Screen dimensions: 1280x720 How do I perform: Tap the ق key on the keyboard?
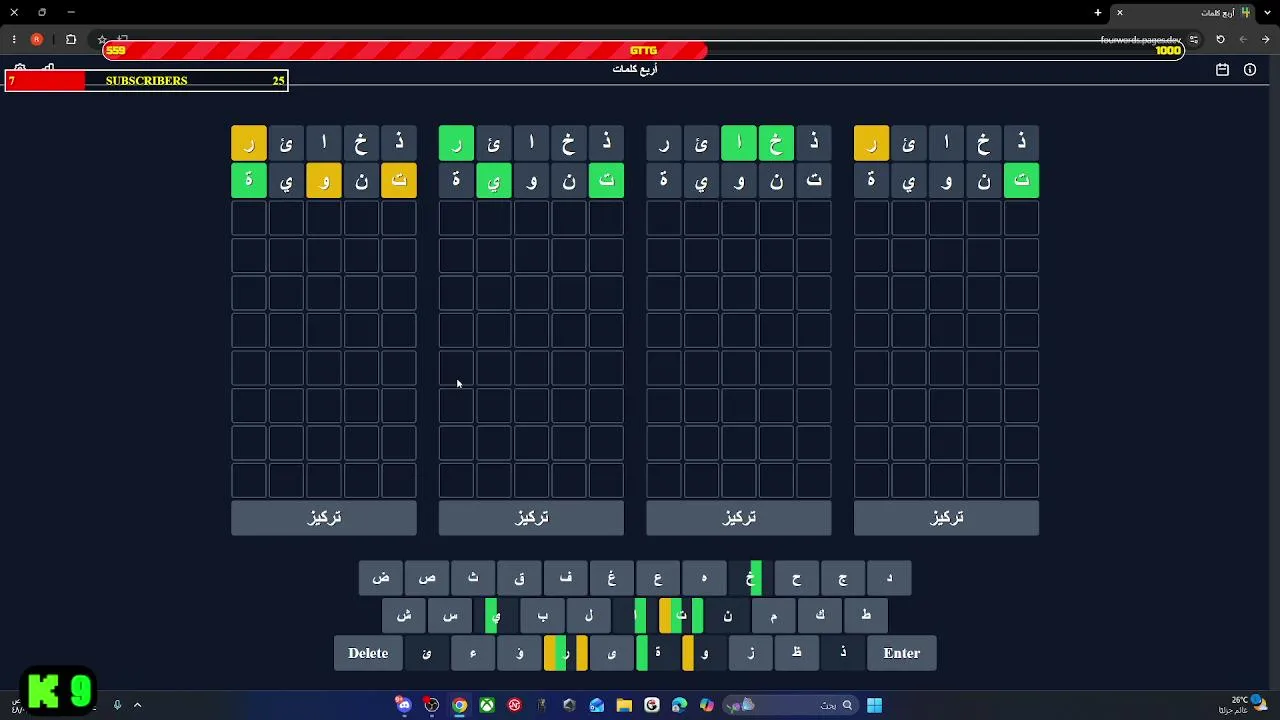point(519,578)
